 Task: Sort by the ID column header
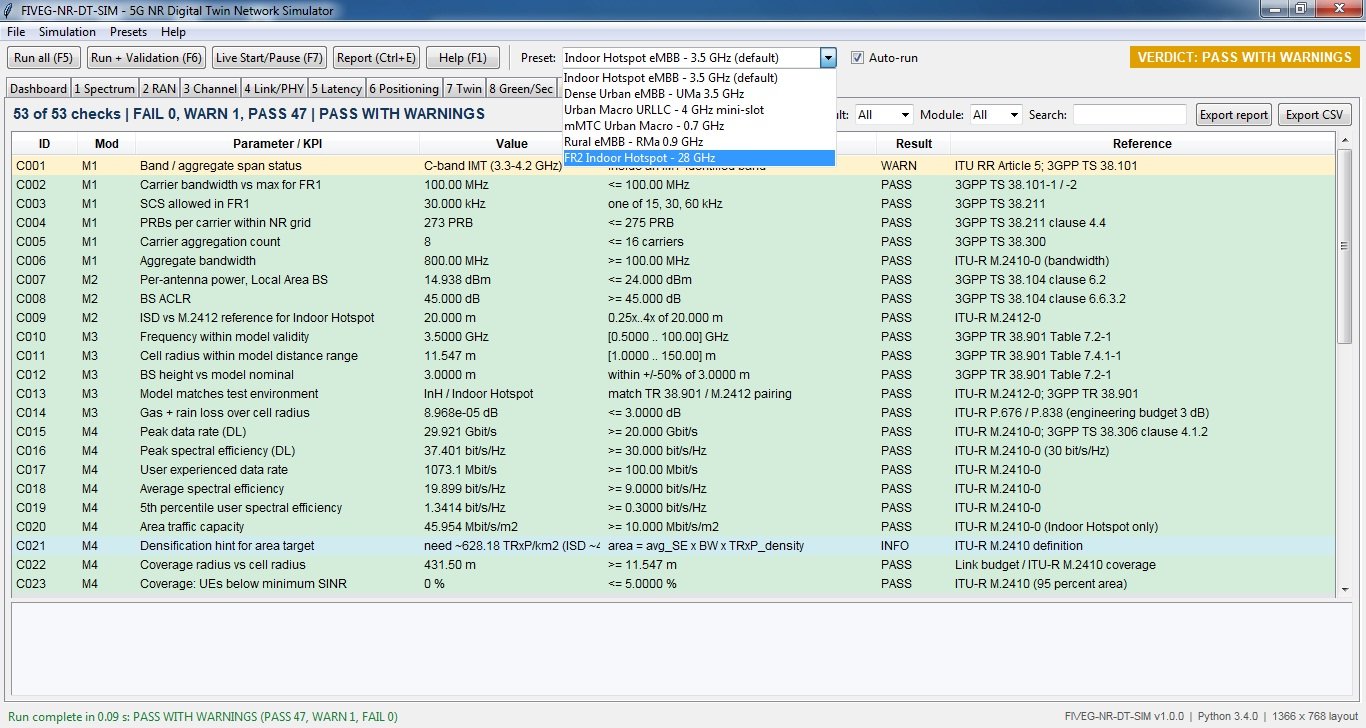pos(44,144)
